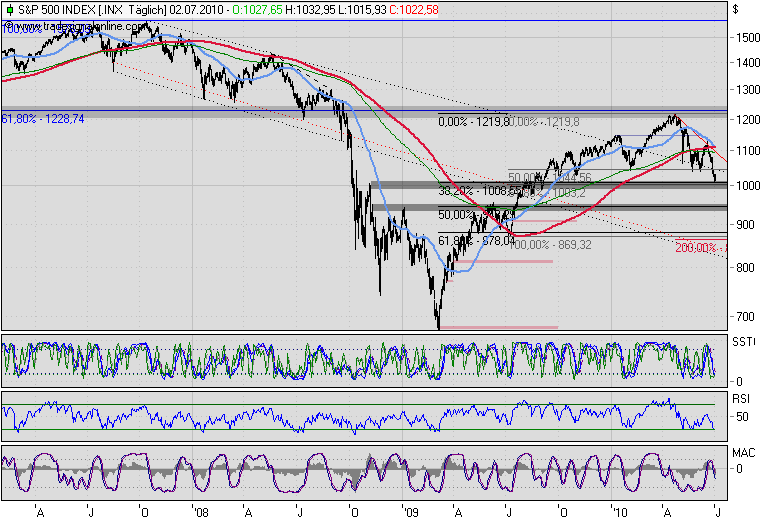Image resolution: width=769 pixels, height=520 pixels.
Task: Click the 1200 price axis label
Action: click(748, 120)
